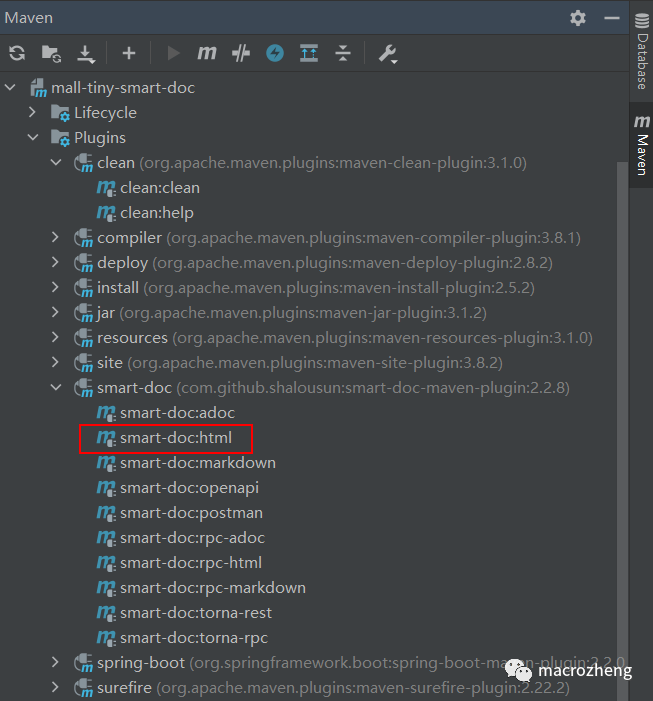Image resolution: width=653 pixels, height=701 pixels.
Task: Expand the site plugin node
Action: 55,363
